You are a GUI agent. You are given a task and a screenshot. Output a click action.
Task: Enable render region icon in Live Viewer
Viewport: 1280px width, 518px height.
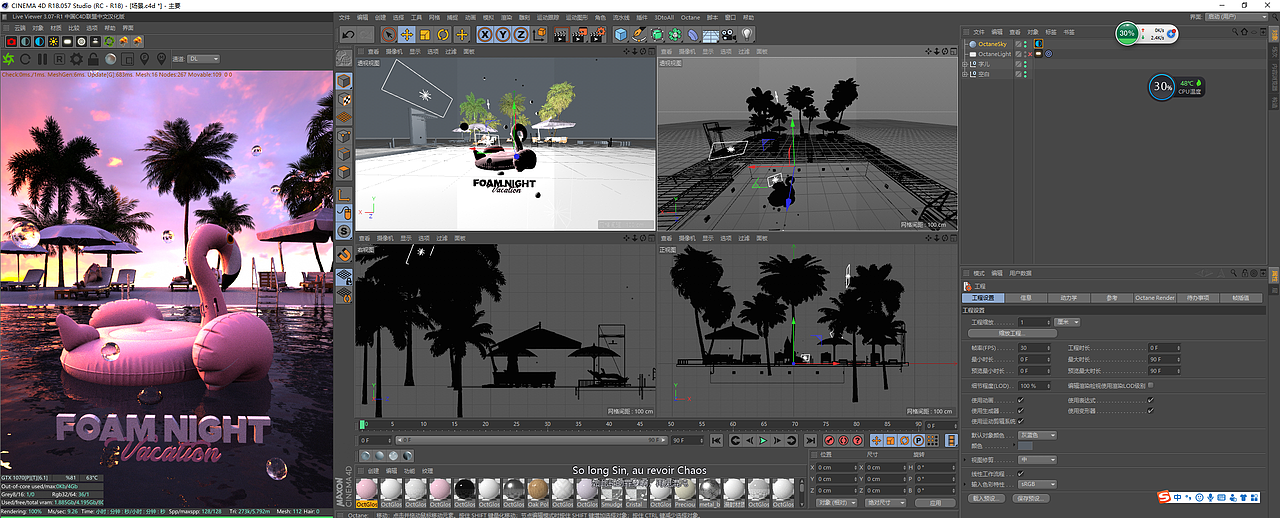(x=127, y=59)
